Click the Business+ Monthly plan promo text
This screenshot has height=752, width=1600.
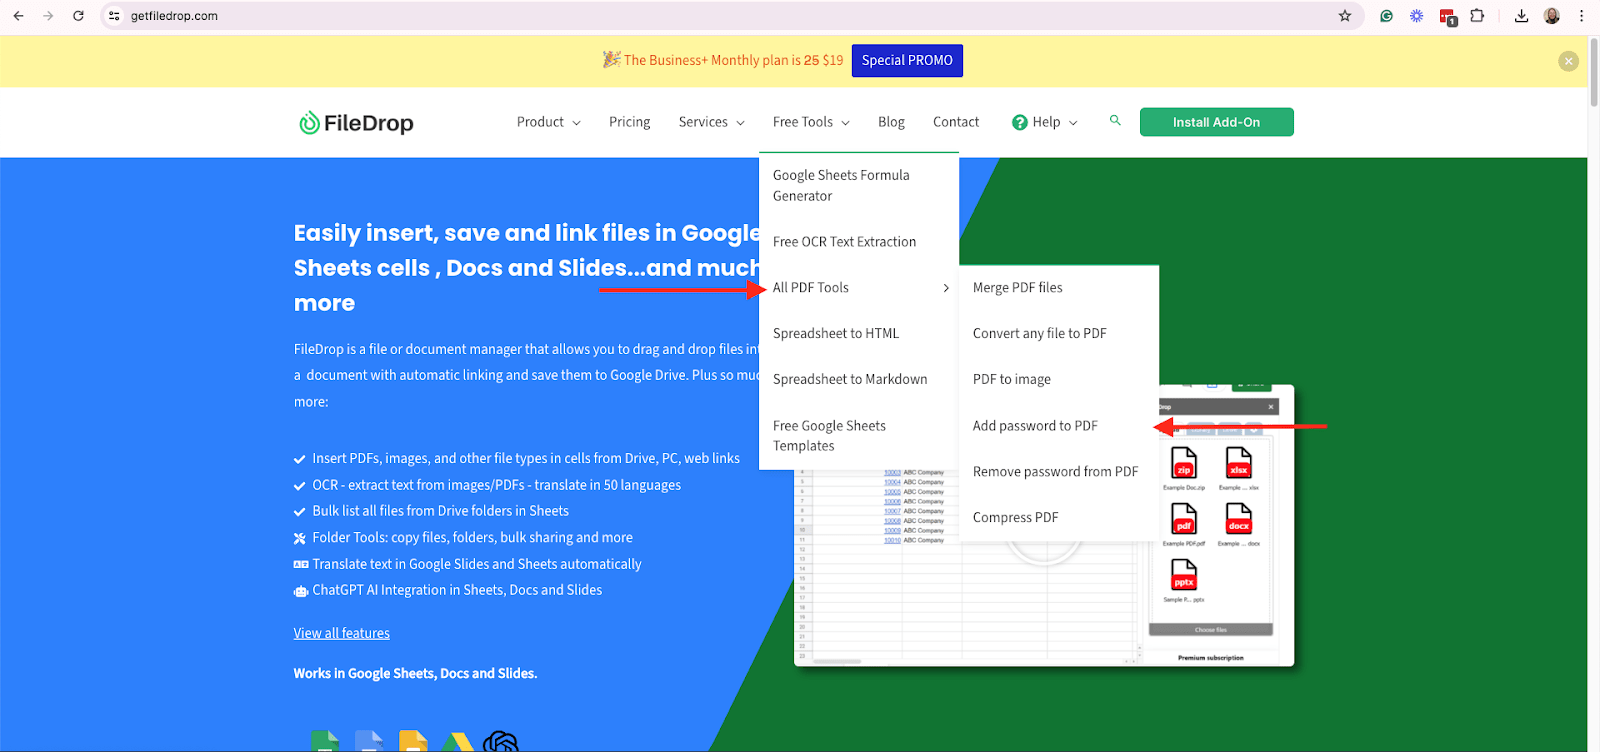(x=733, y=61)
